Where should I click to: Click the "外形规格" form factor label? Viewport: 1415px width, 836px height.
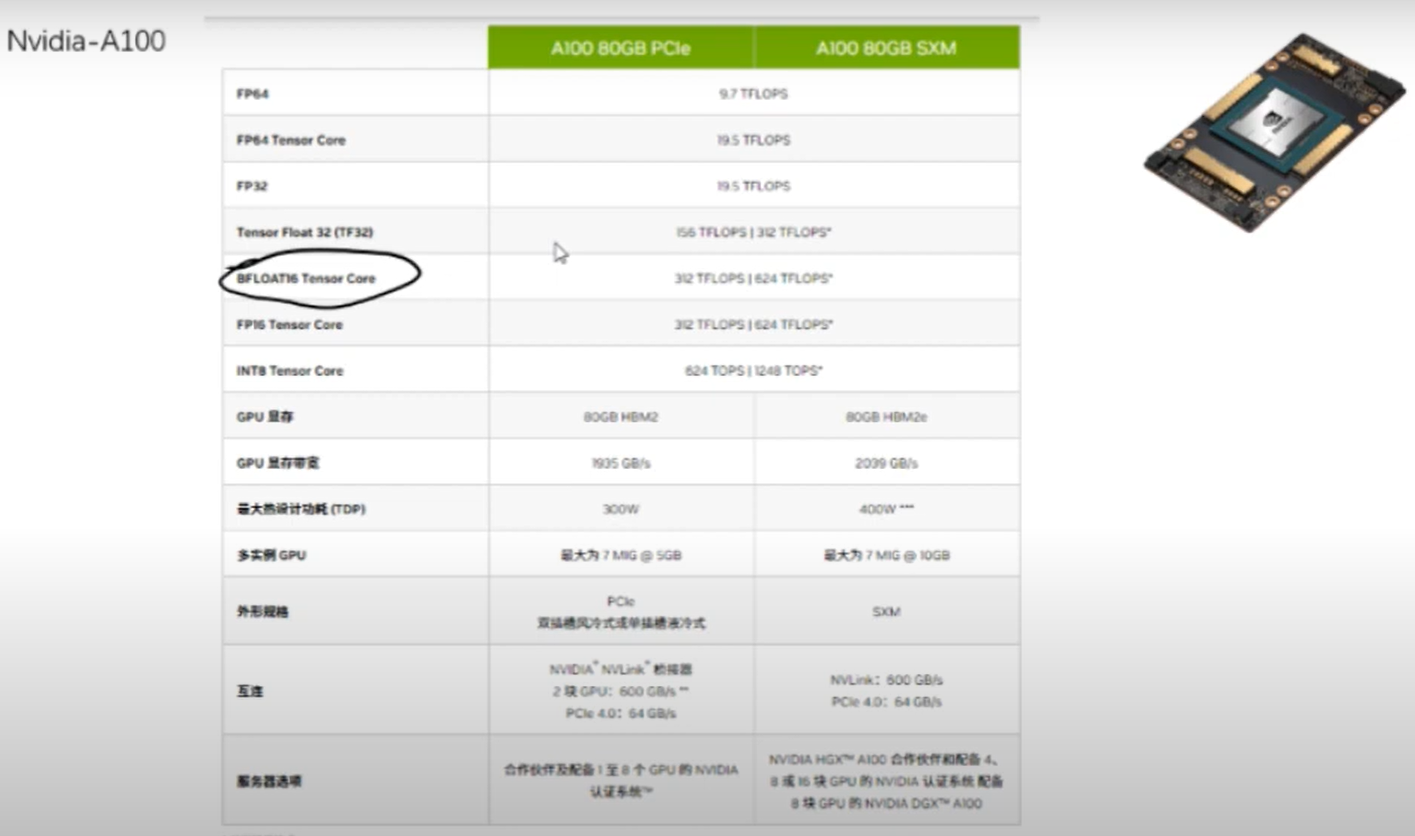click(x=262, y=611)
